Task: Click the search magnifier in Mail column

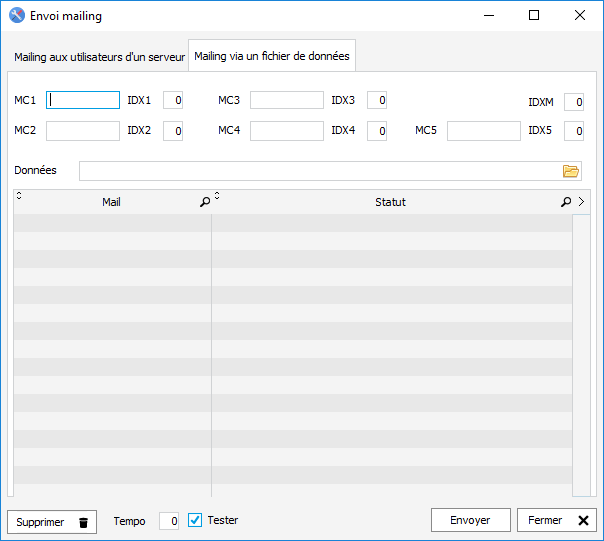Action: coord(205,202)
